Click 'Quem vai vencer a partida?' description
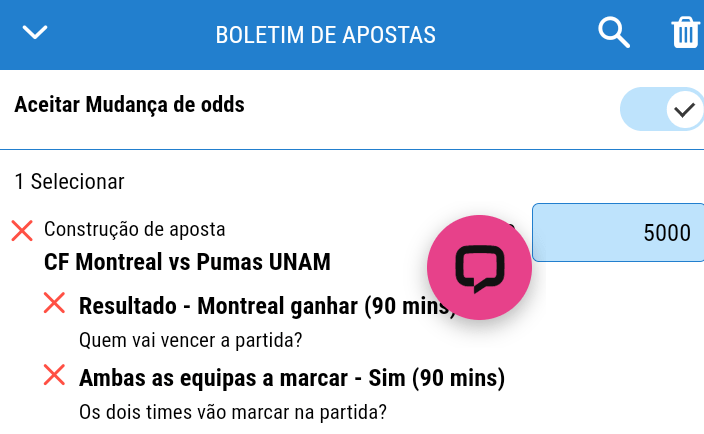Image resolution: width=704 pixels, height=434 pixels. tap(191, 340)
